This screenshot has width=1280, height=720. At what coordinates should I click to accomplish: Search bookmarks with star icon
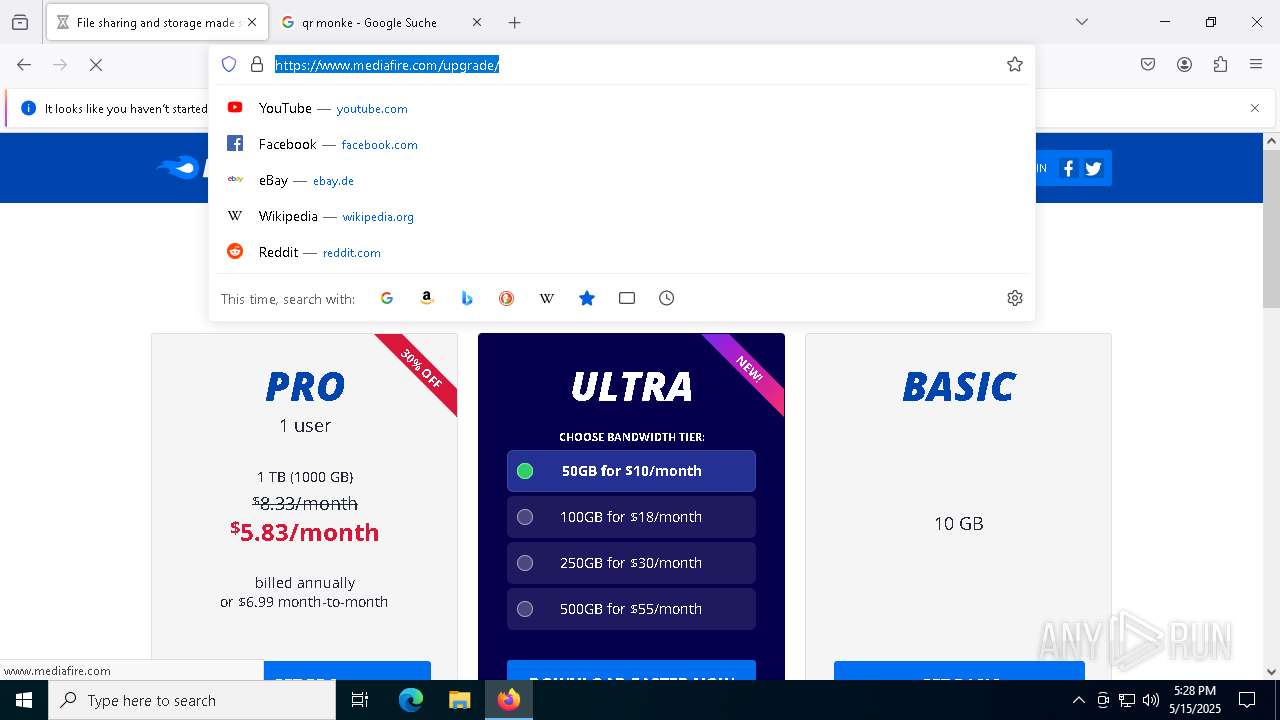tap(587, 298)
